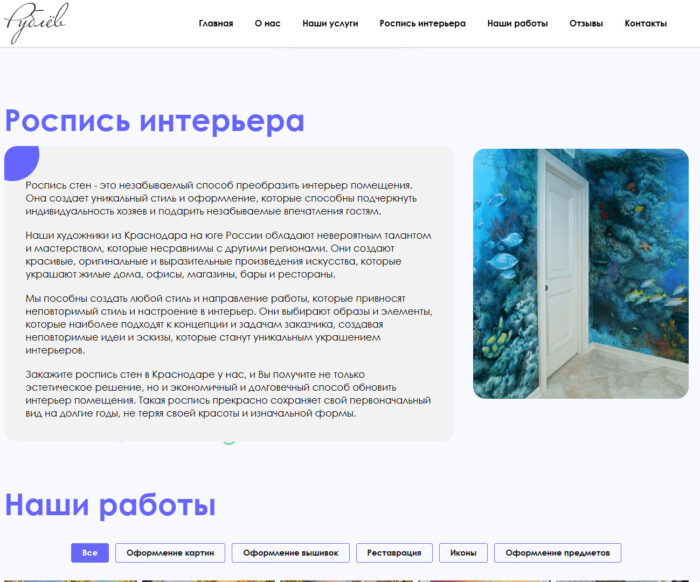Show only Иконы in the gallery
Screen dimensions: 700x582
click(x=463, y=553)
